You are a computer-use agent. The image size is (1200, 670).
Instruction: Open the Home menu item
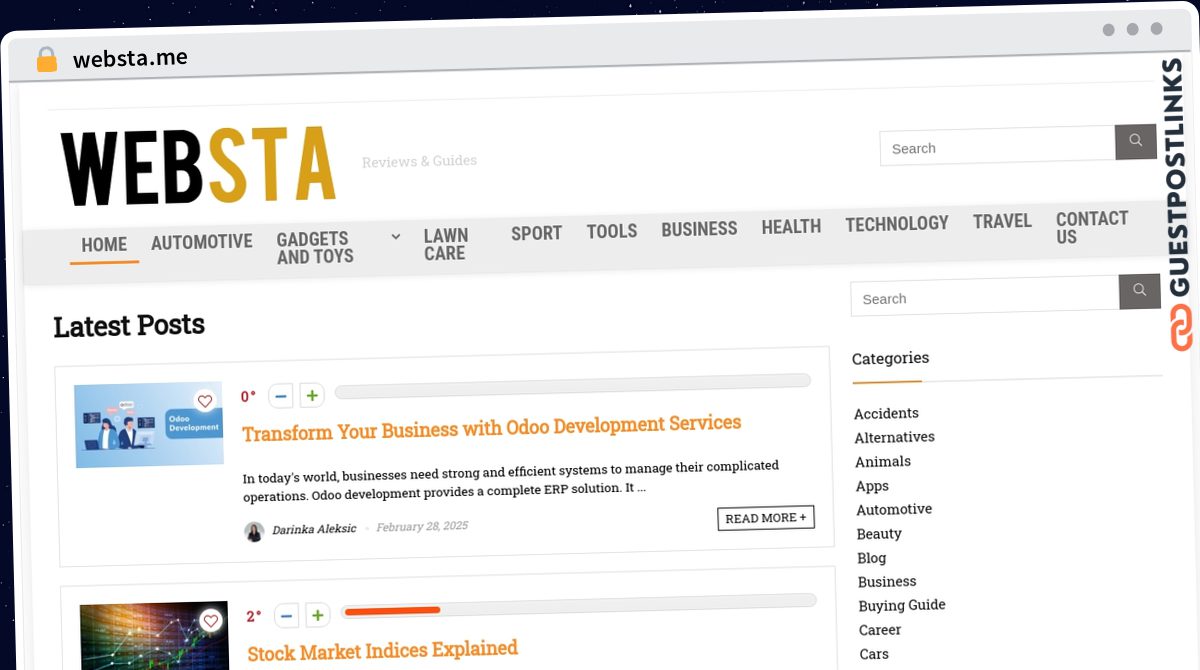click(104, 245)
